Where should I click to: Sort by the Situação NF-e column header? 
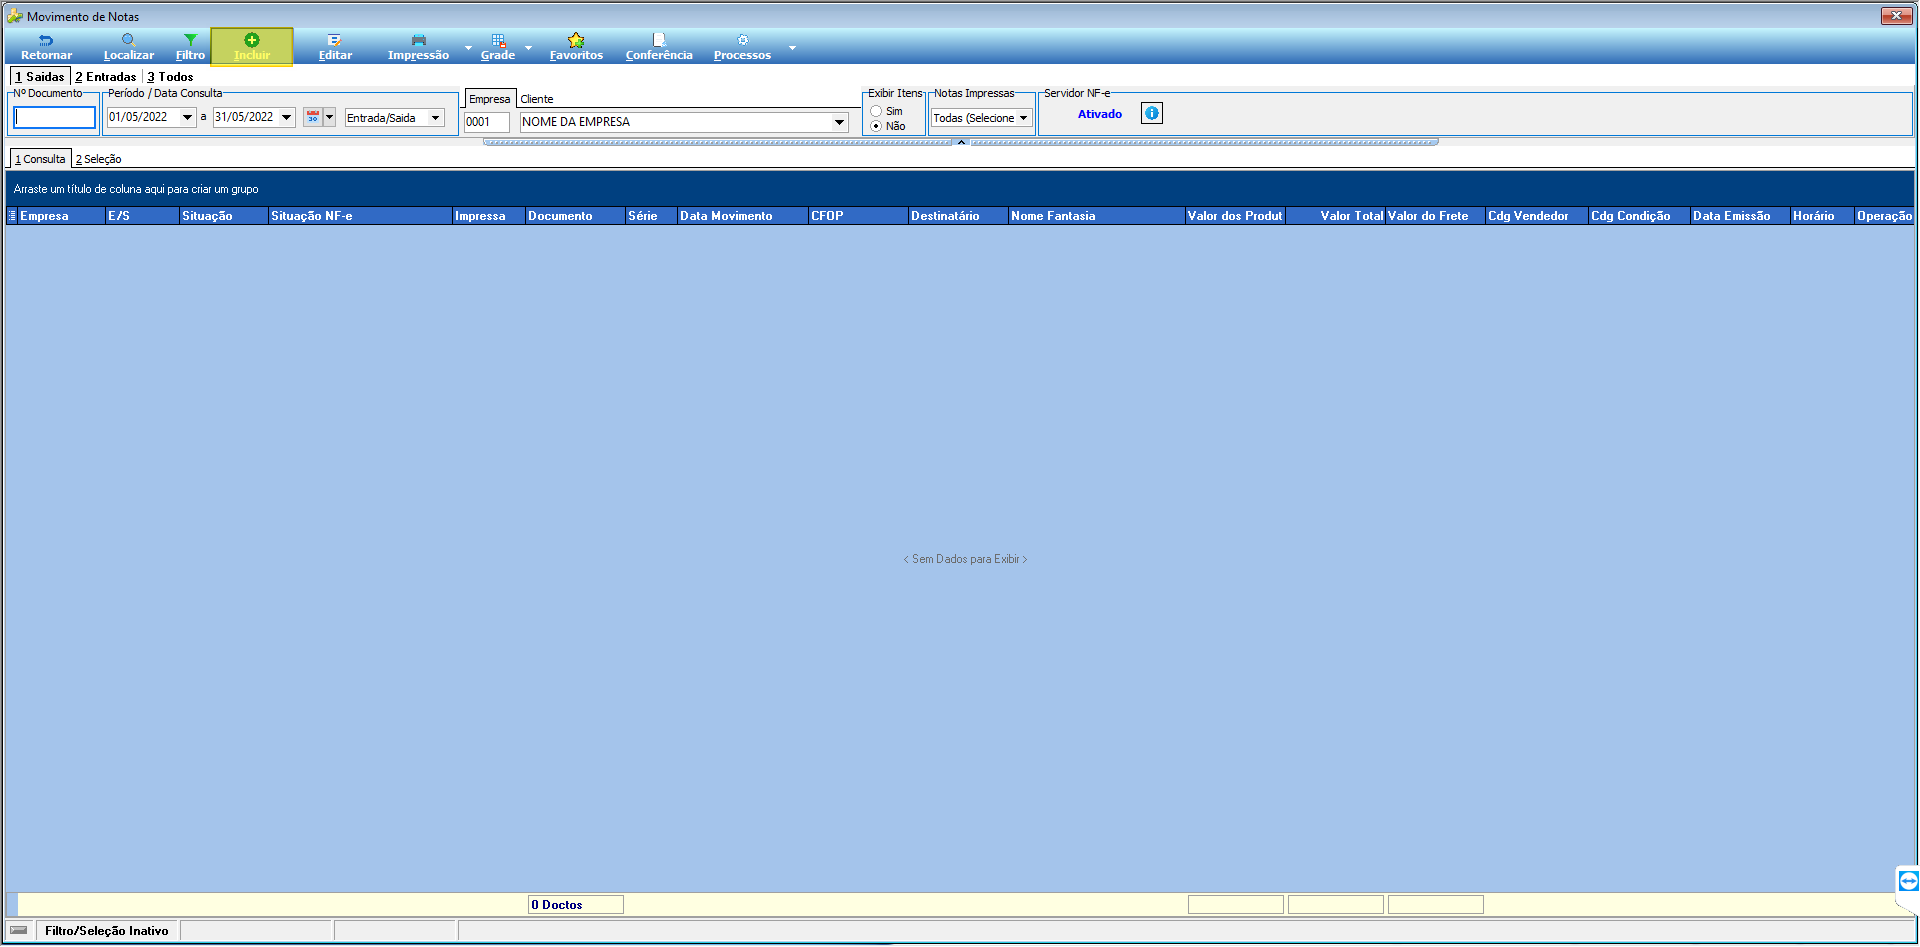(x=360, y=216)
